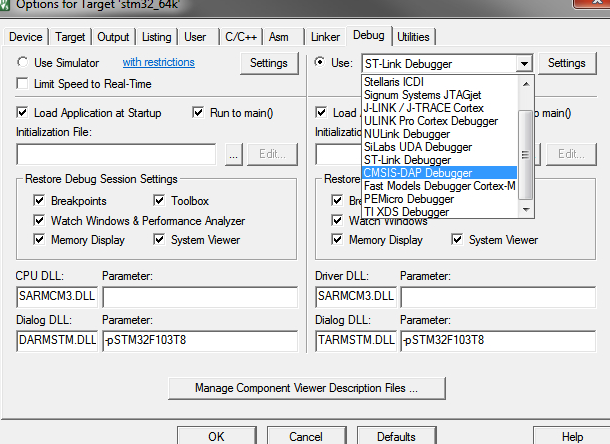Toggle simulator Breakpoints checkbox
Image resolution: width=610 pixels, height=444 pixels.
(39, 201)
